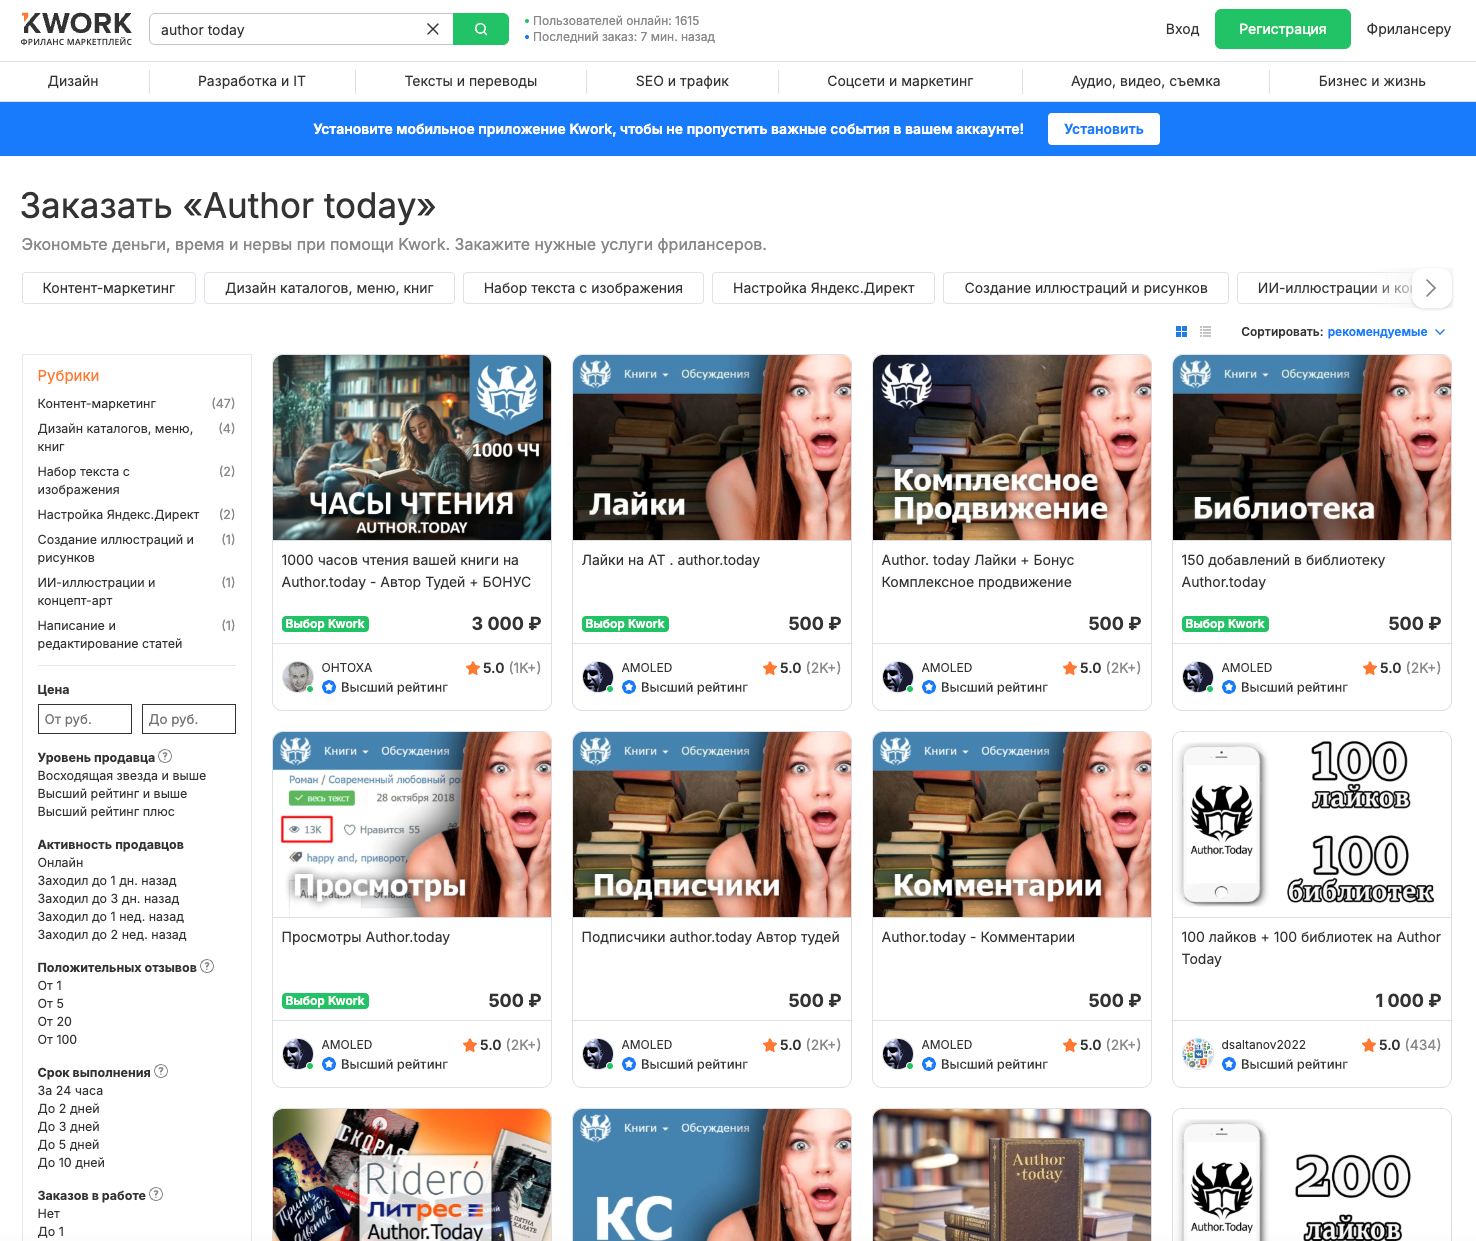Click help icon next to Уровень продавца
This screenshot has width=1476, height=1241.
pos(166,756)
